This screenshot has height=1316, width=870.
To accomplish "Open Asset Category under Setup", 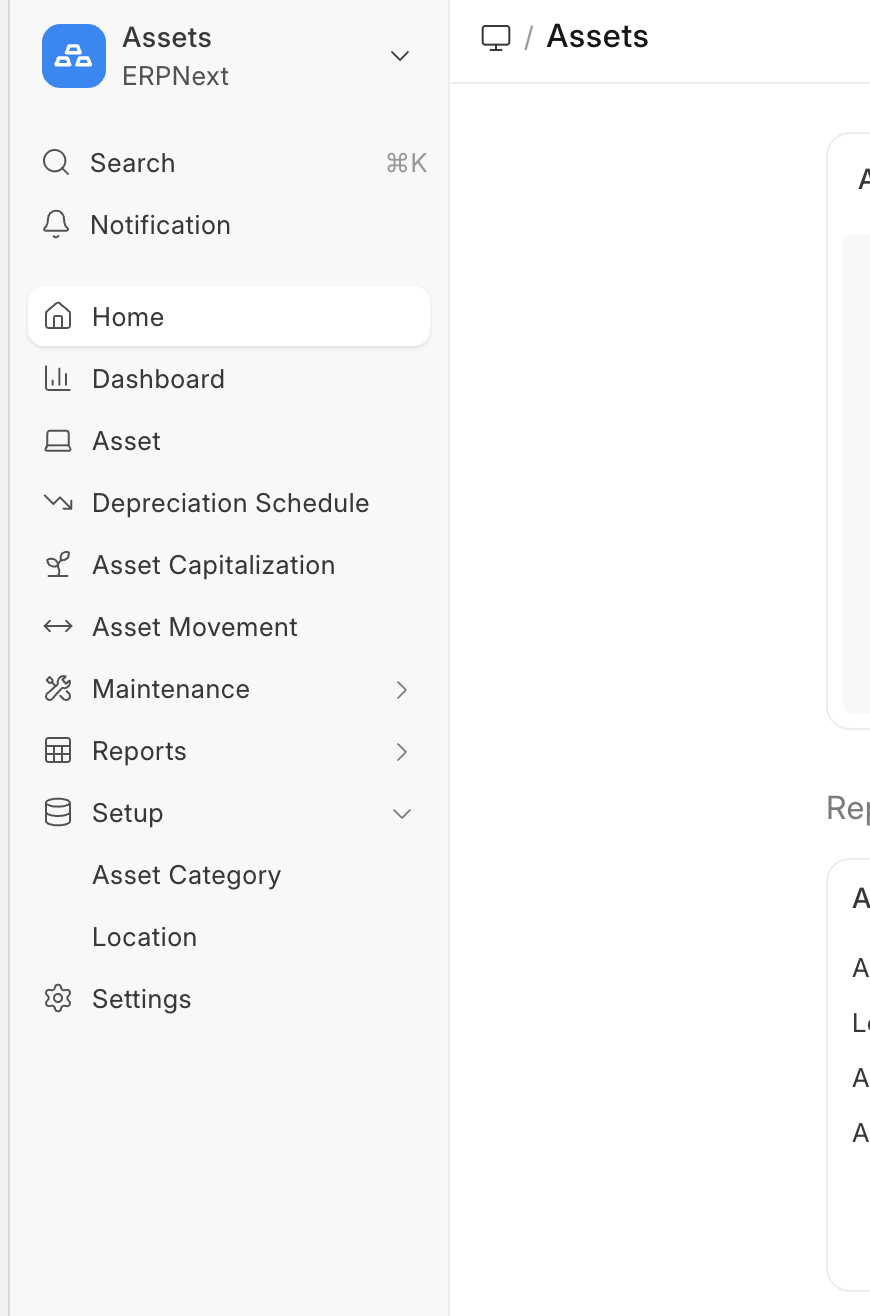I will tap(186, 875).
